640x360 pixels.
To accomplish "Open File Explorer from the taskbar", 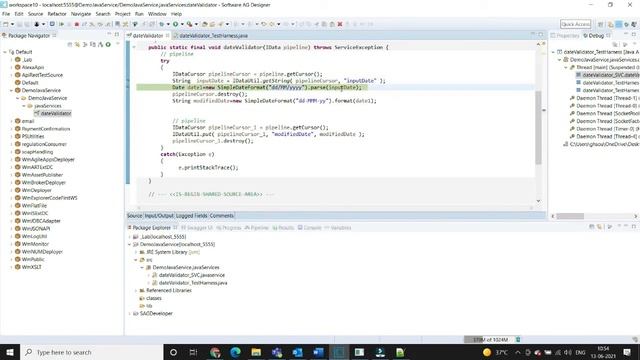I will coord(256,352).
